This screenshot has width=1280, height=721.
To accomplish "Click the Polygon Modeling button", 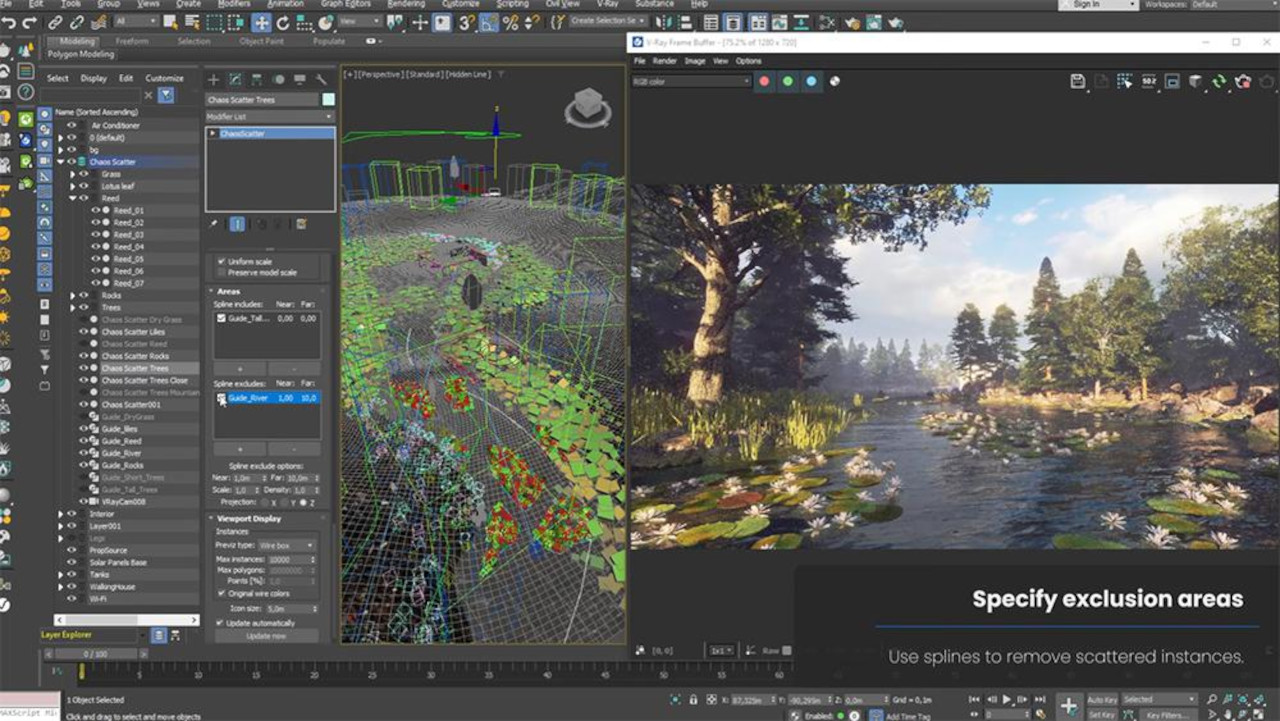I will 82,55.
